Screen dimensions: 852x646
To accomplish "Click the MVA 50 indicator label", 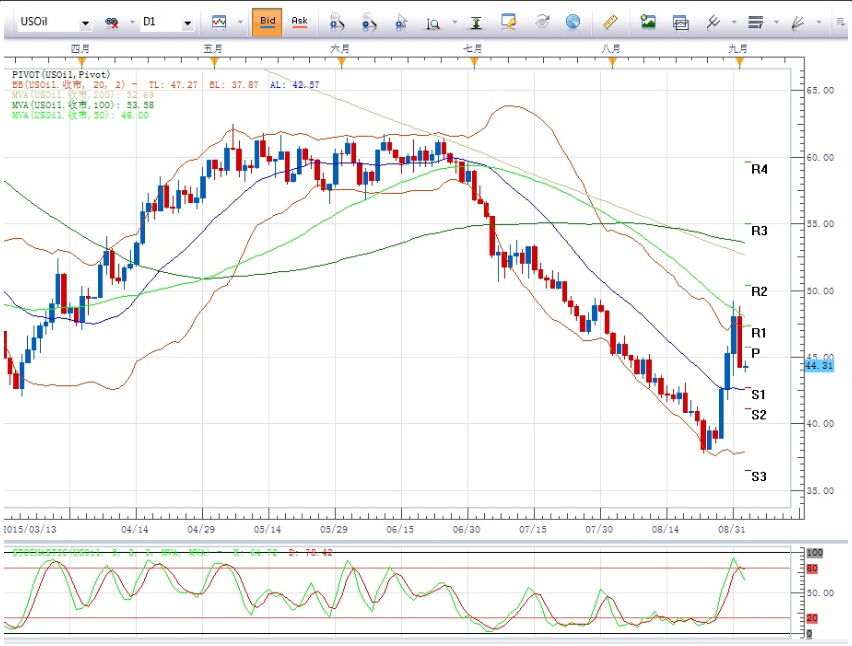I will click(80, 115).
